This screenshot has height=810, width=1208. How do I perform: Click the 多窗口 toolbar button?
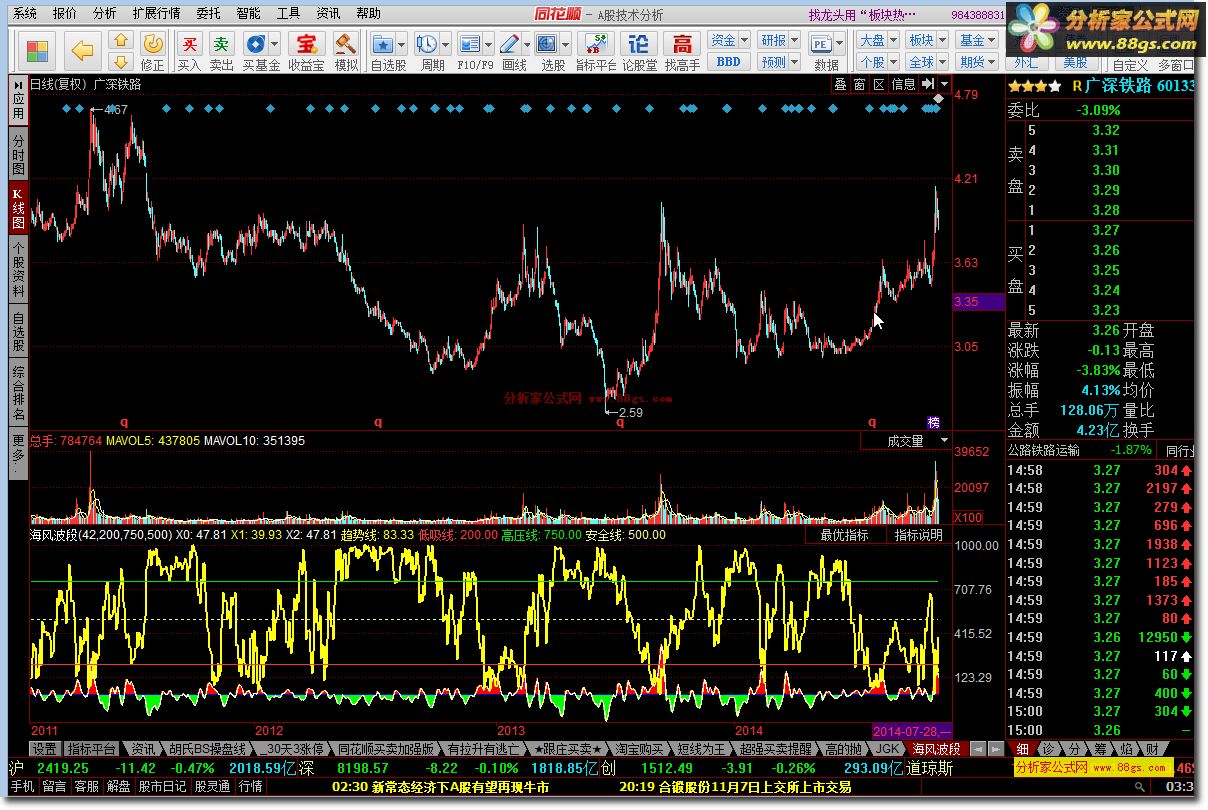[x=1177, y=64]
